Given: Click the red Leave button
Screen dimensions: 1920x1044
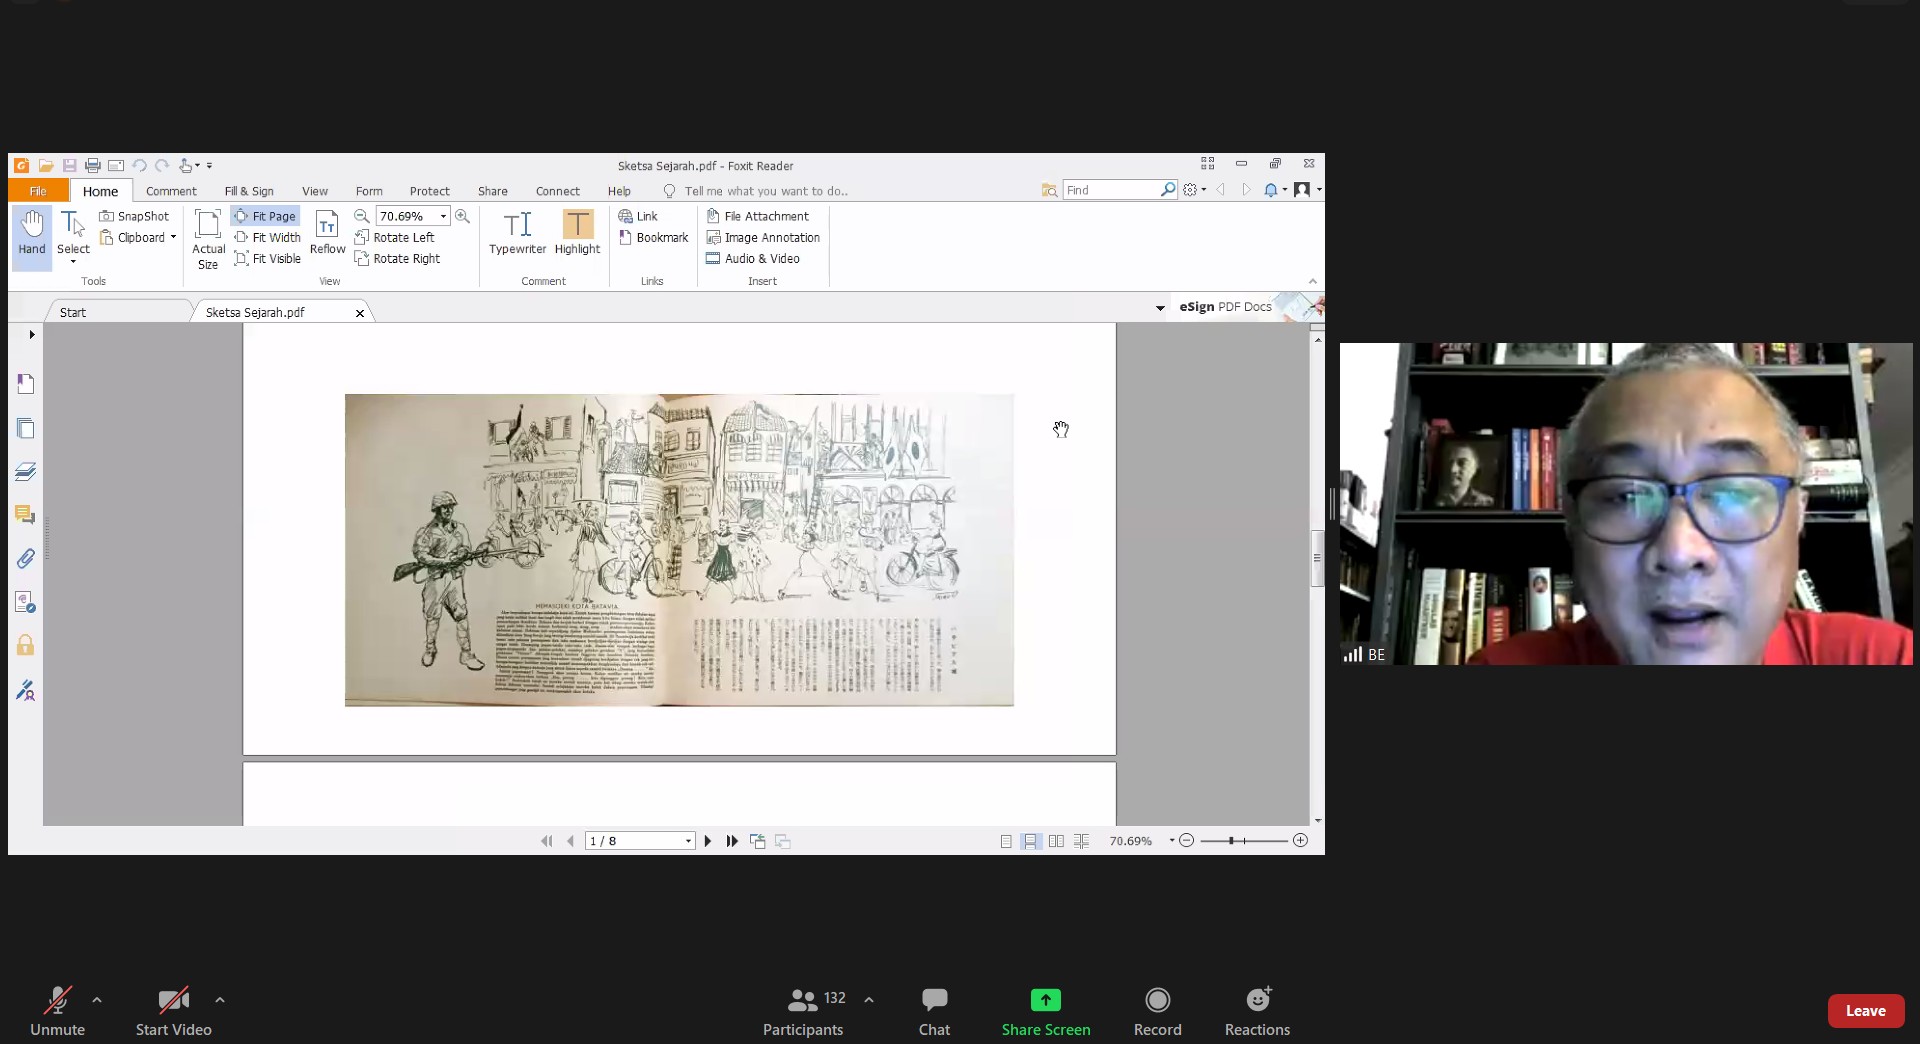Looking at the screenshot, I should [1865, 1011].
